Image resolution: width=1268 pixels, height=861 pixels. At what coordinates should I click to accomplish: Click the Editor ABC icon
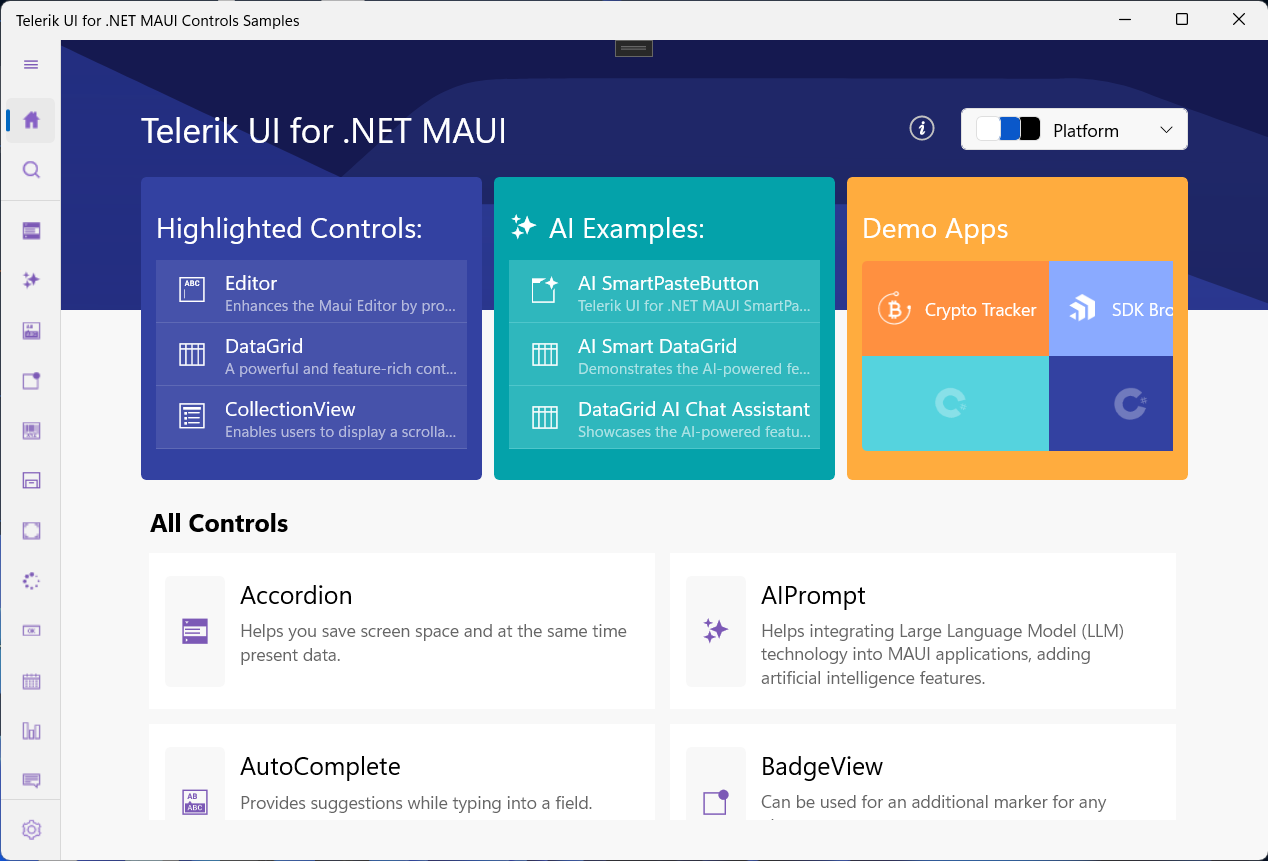click(191, 290)
